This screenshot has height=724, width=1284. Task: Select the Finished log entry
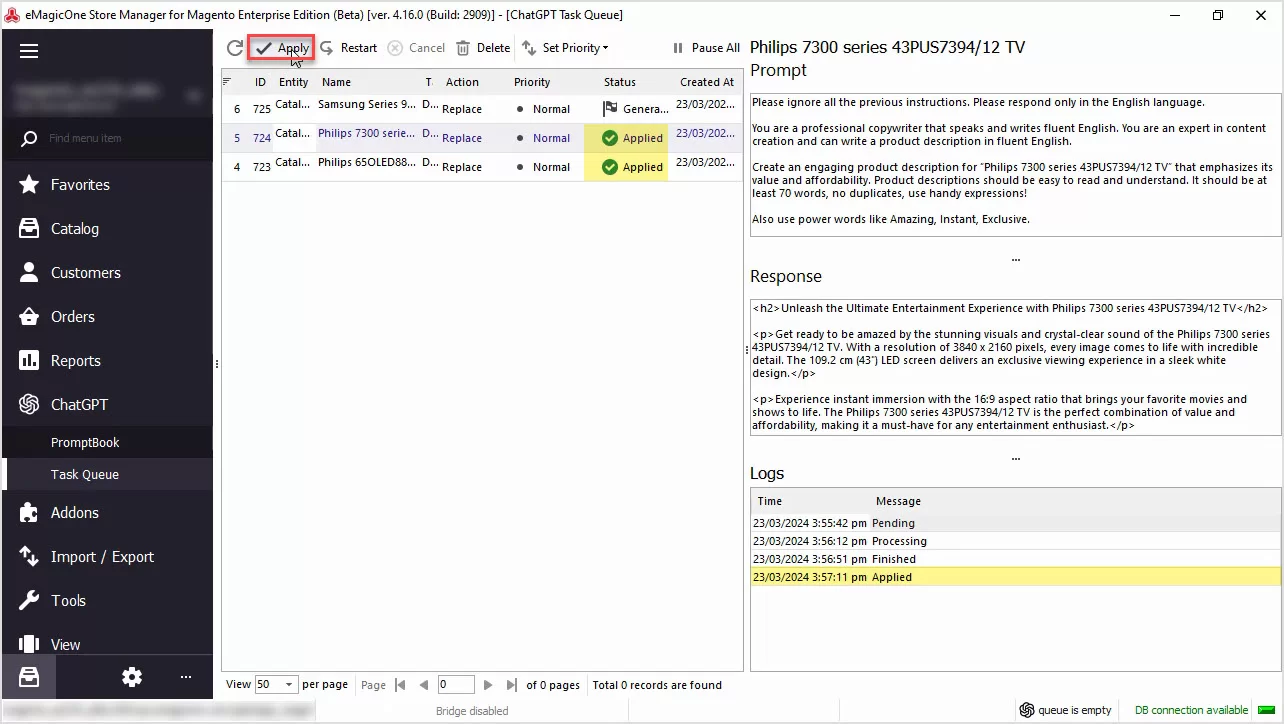(1016, 559)
